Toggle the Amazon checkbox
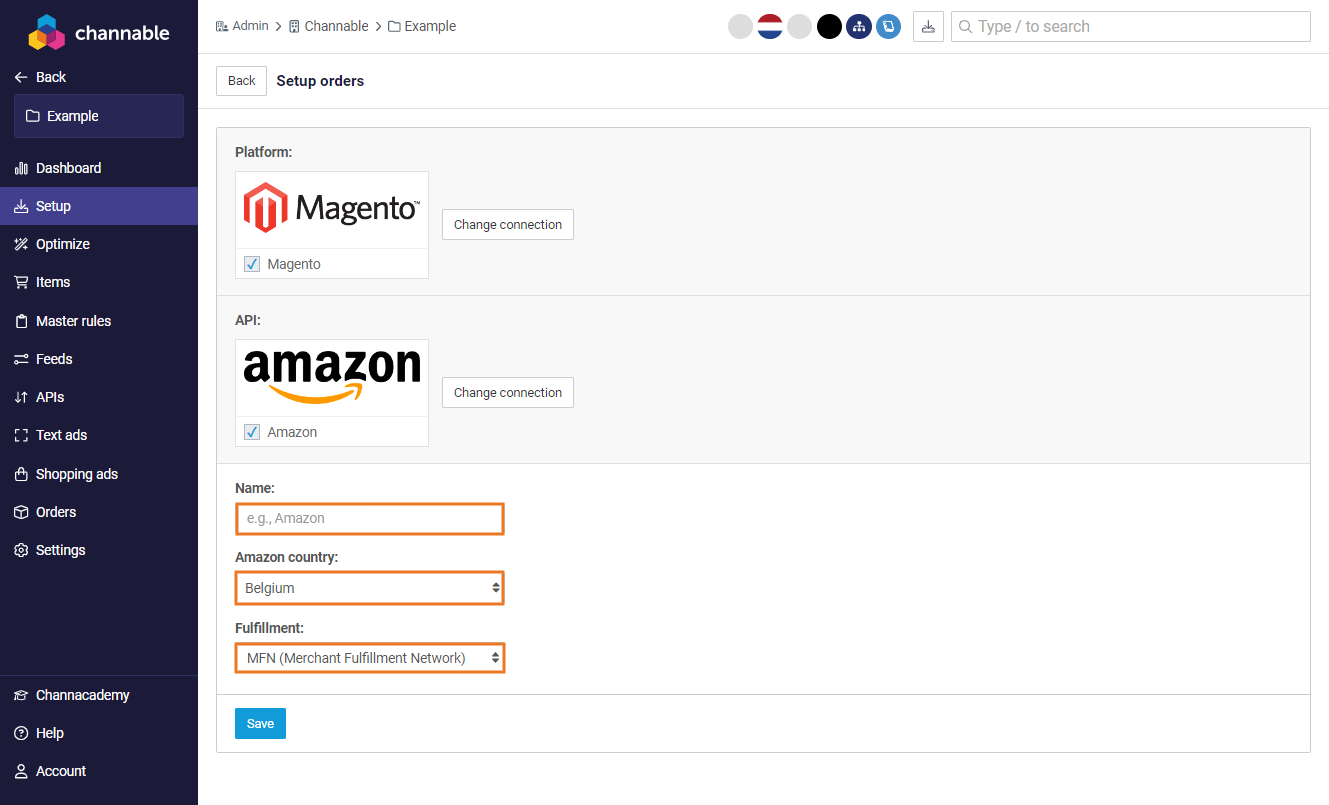This screenshot has width=1329, height=805. (252, 432)
